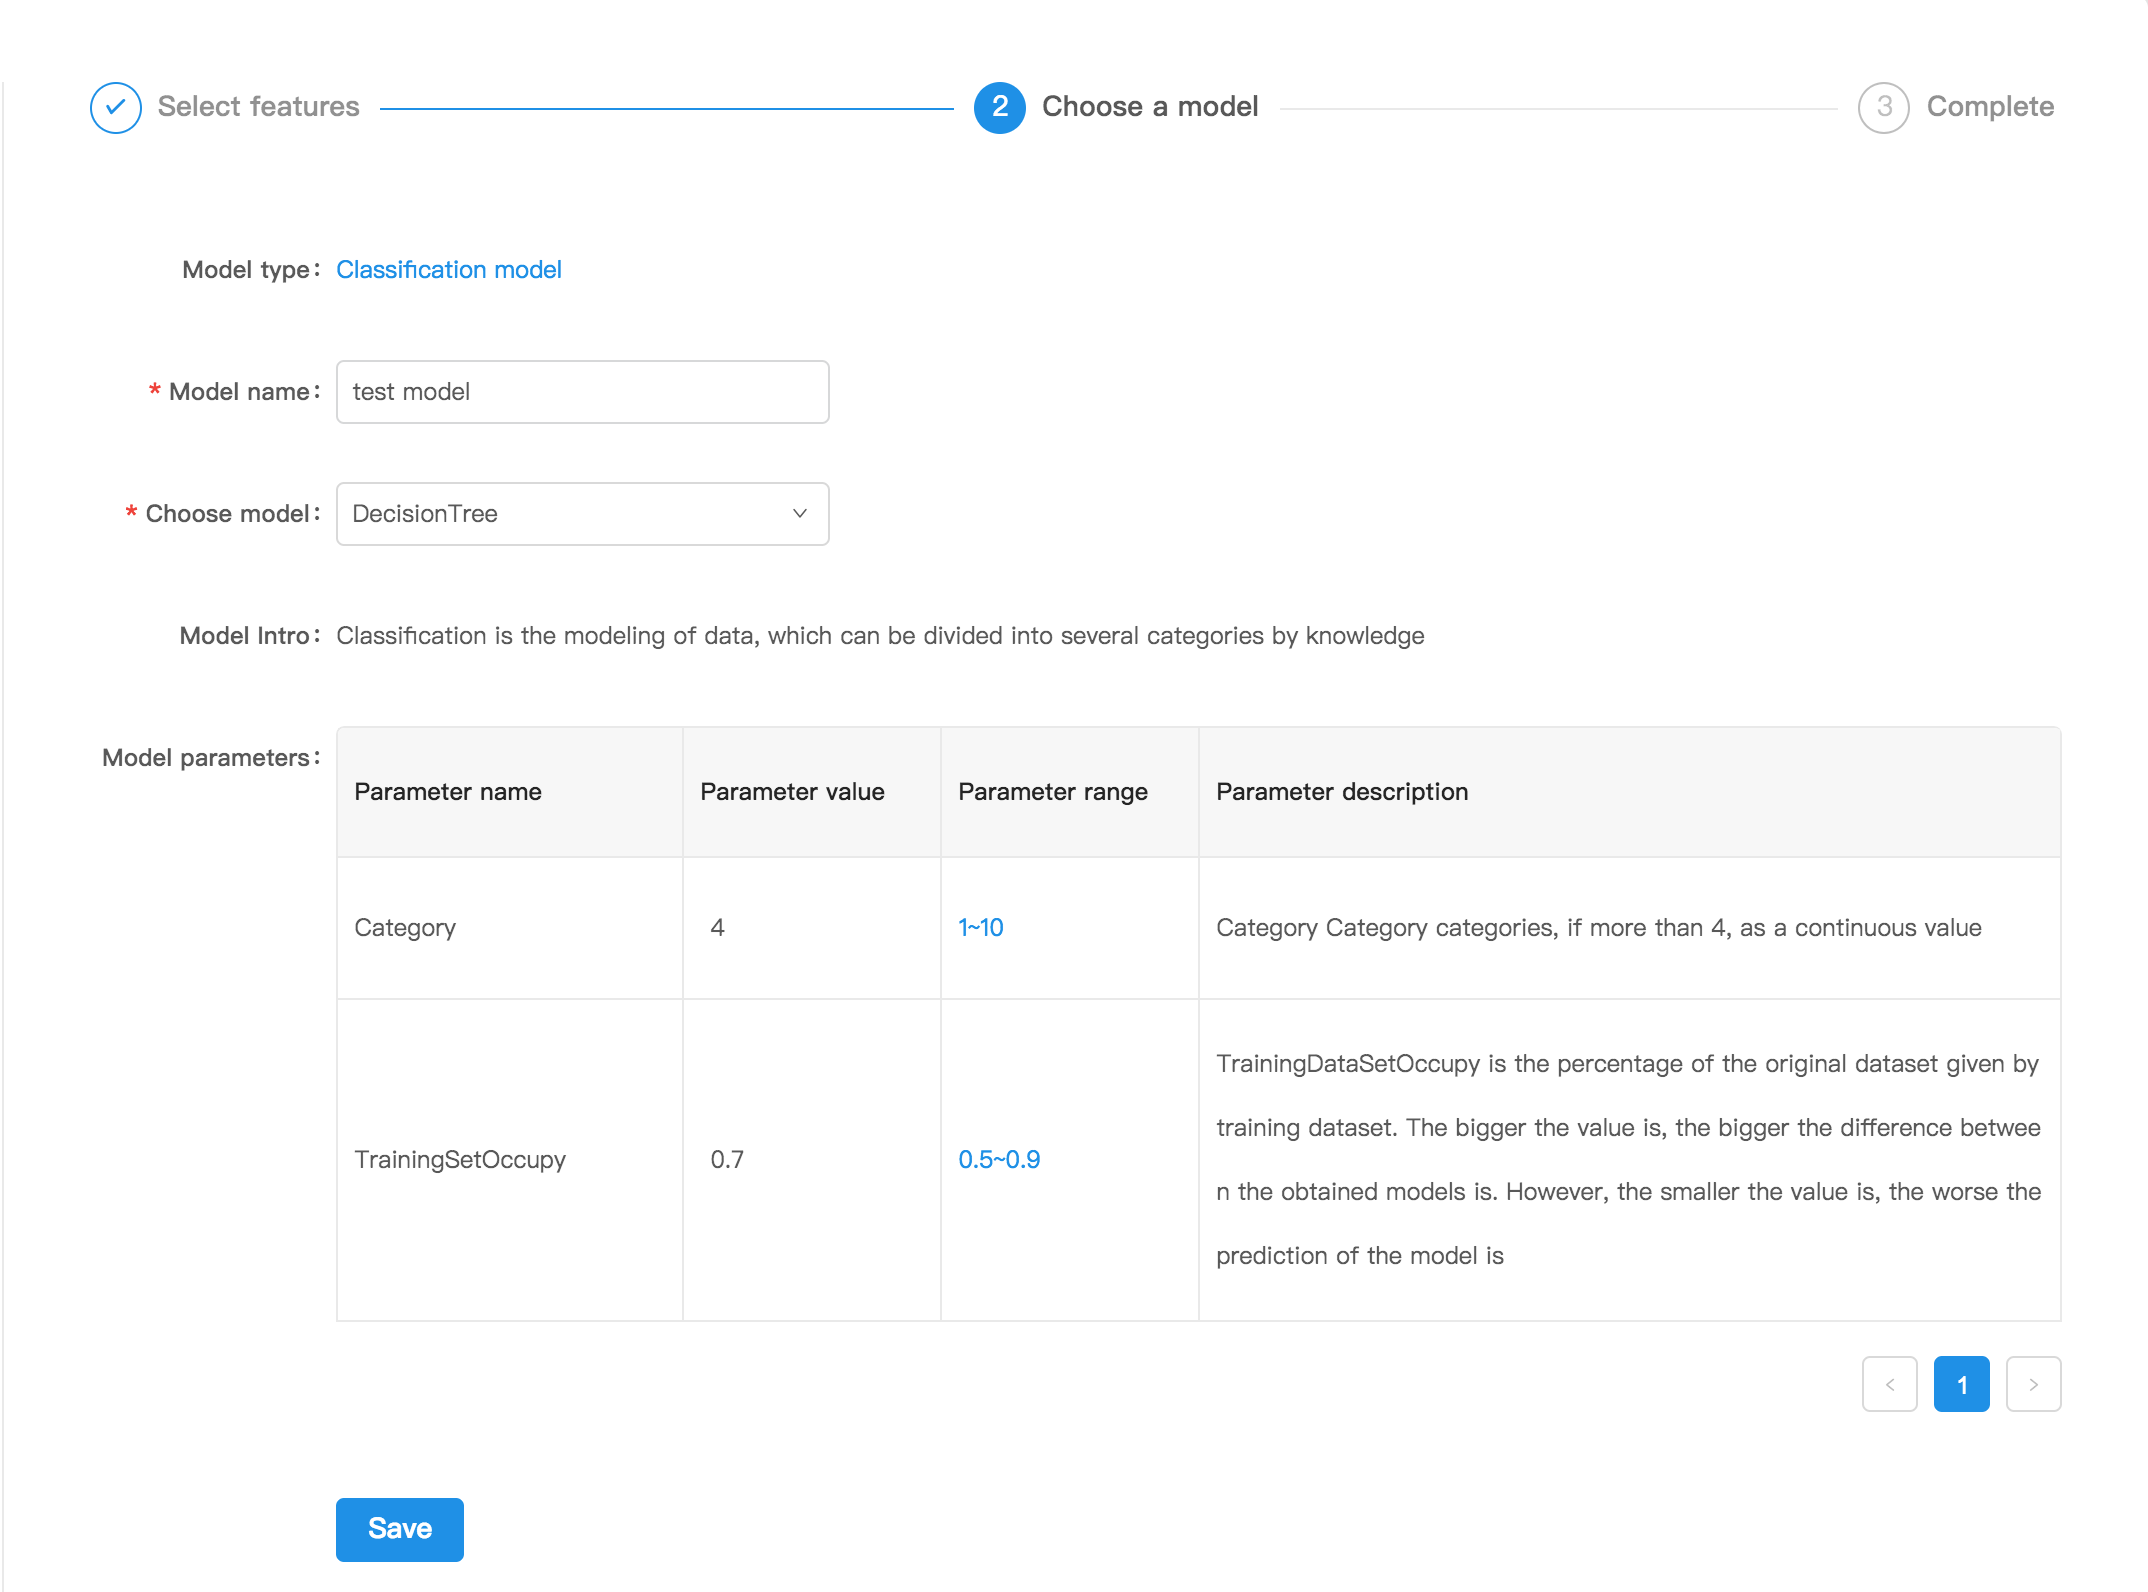Click the 1~10 parameter range link

(x=980, y=928)
